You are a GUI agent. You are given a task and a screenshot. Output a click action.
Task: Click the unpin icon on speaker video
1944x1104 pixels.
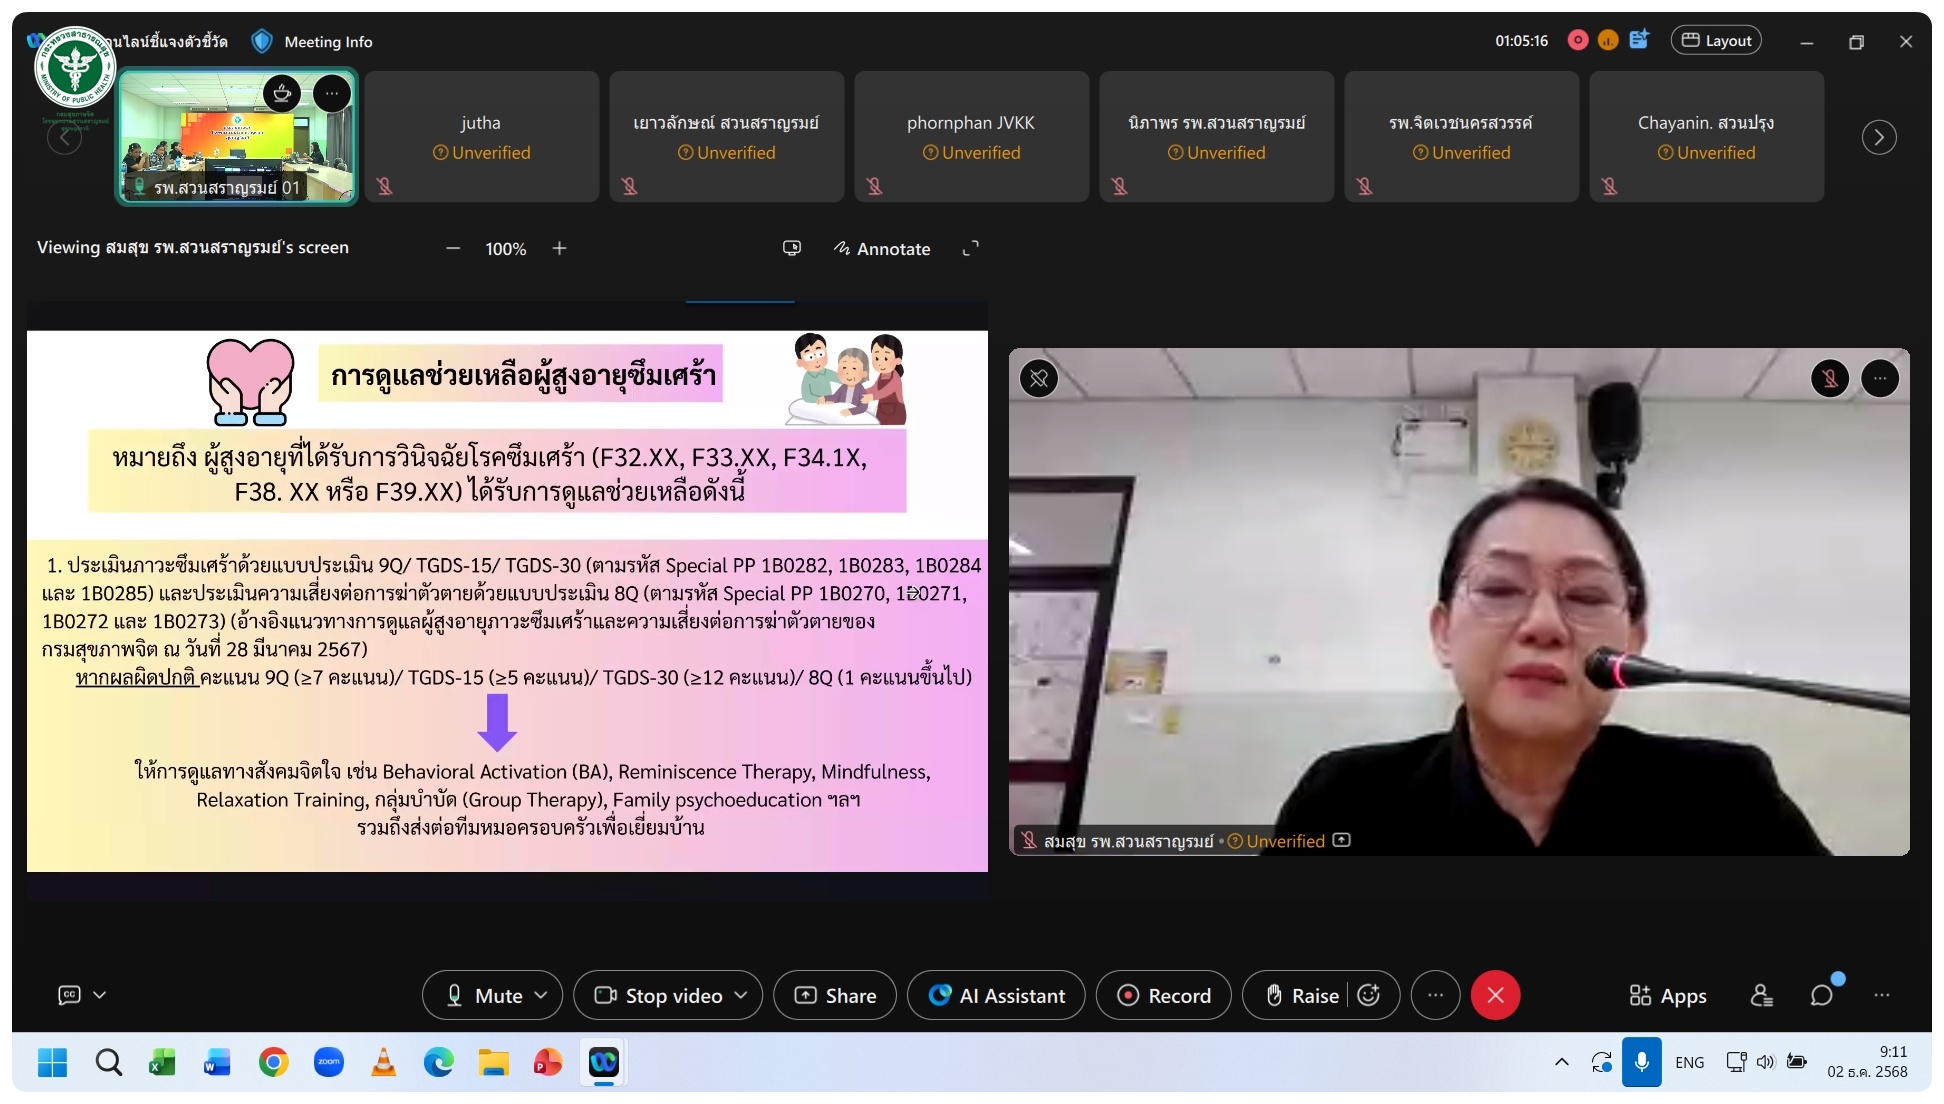click(x=1039, y=378)
